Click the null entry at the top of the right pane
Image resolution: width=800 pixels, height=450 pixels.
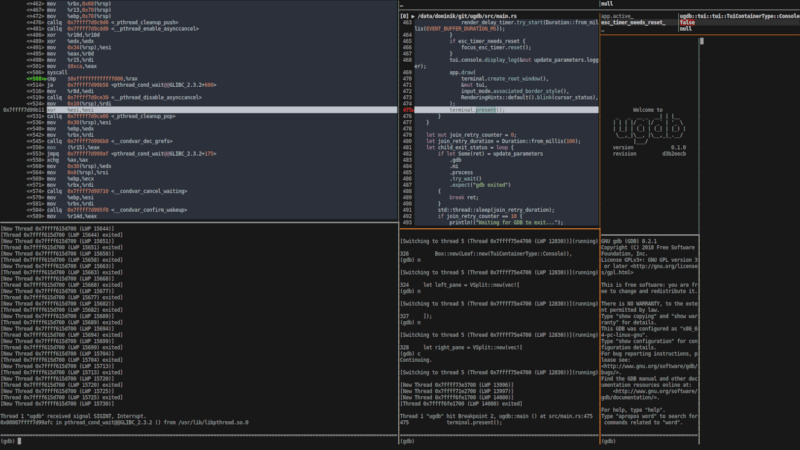[x=607, y=4]
